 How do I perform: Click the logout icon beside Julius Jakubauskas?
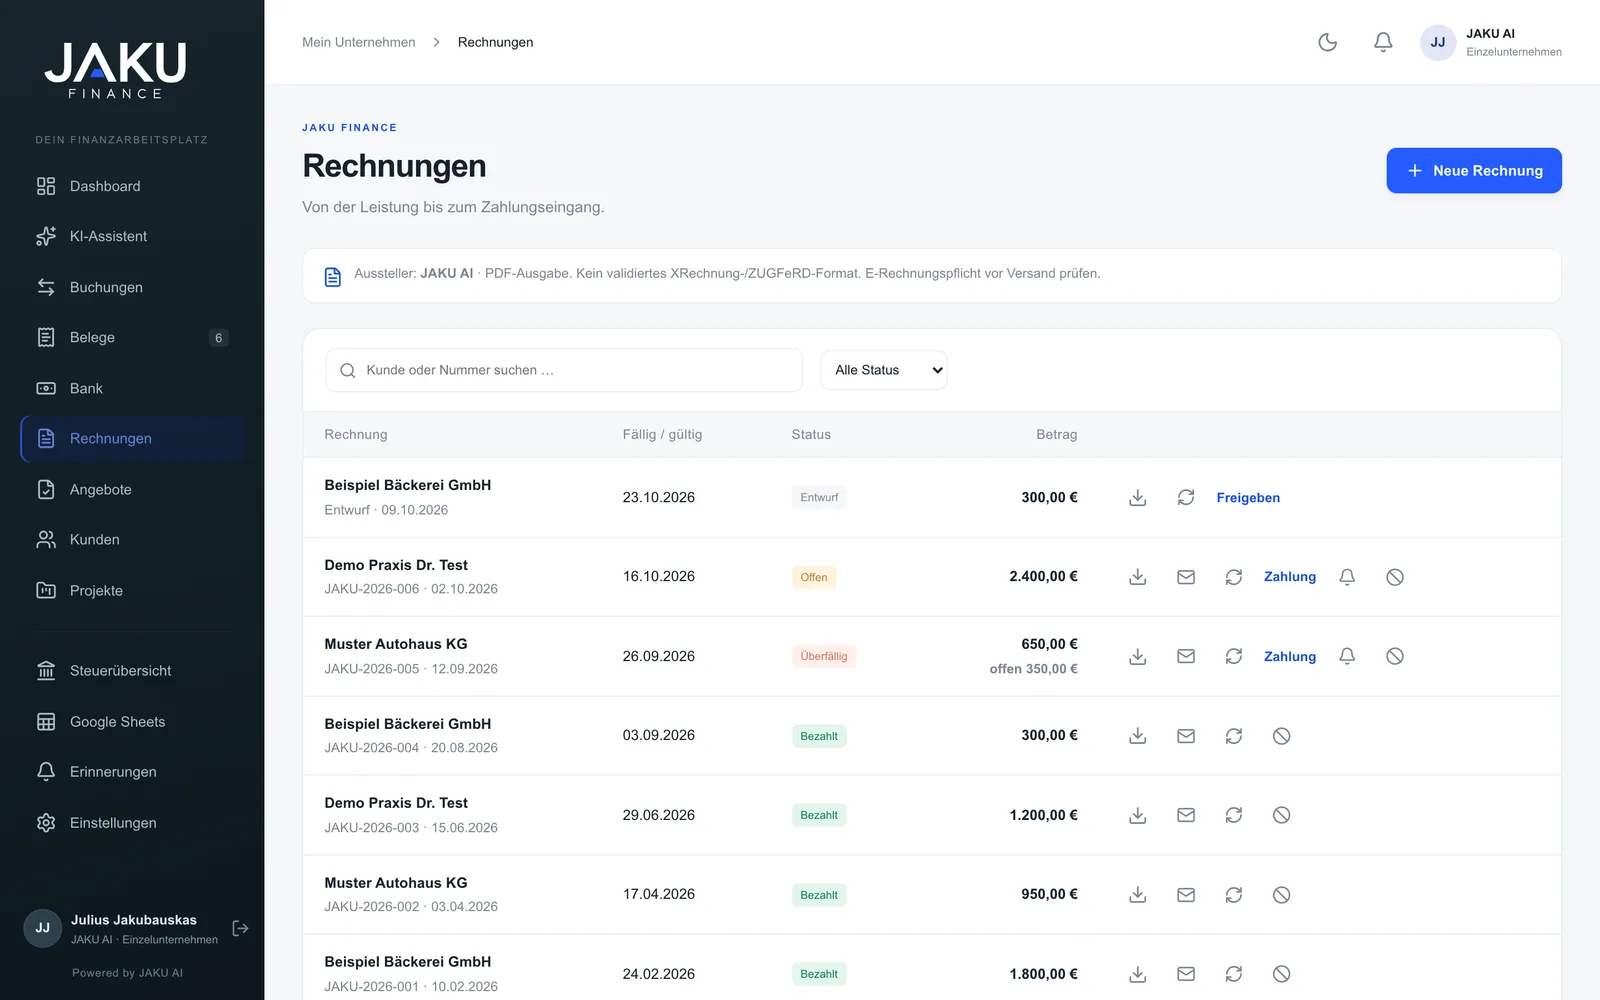tap(240, 928)
